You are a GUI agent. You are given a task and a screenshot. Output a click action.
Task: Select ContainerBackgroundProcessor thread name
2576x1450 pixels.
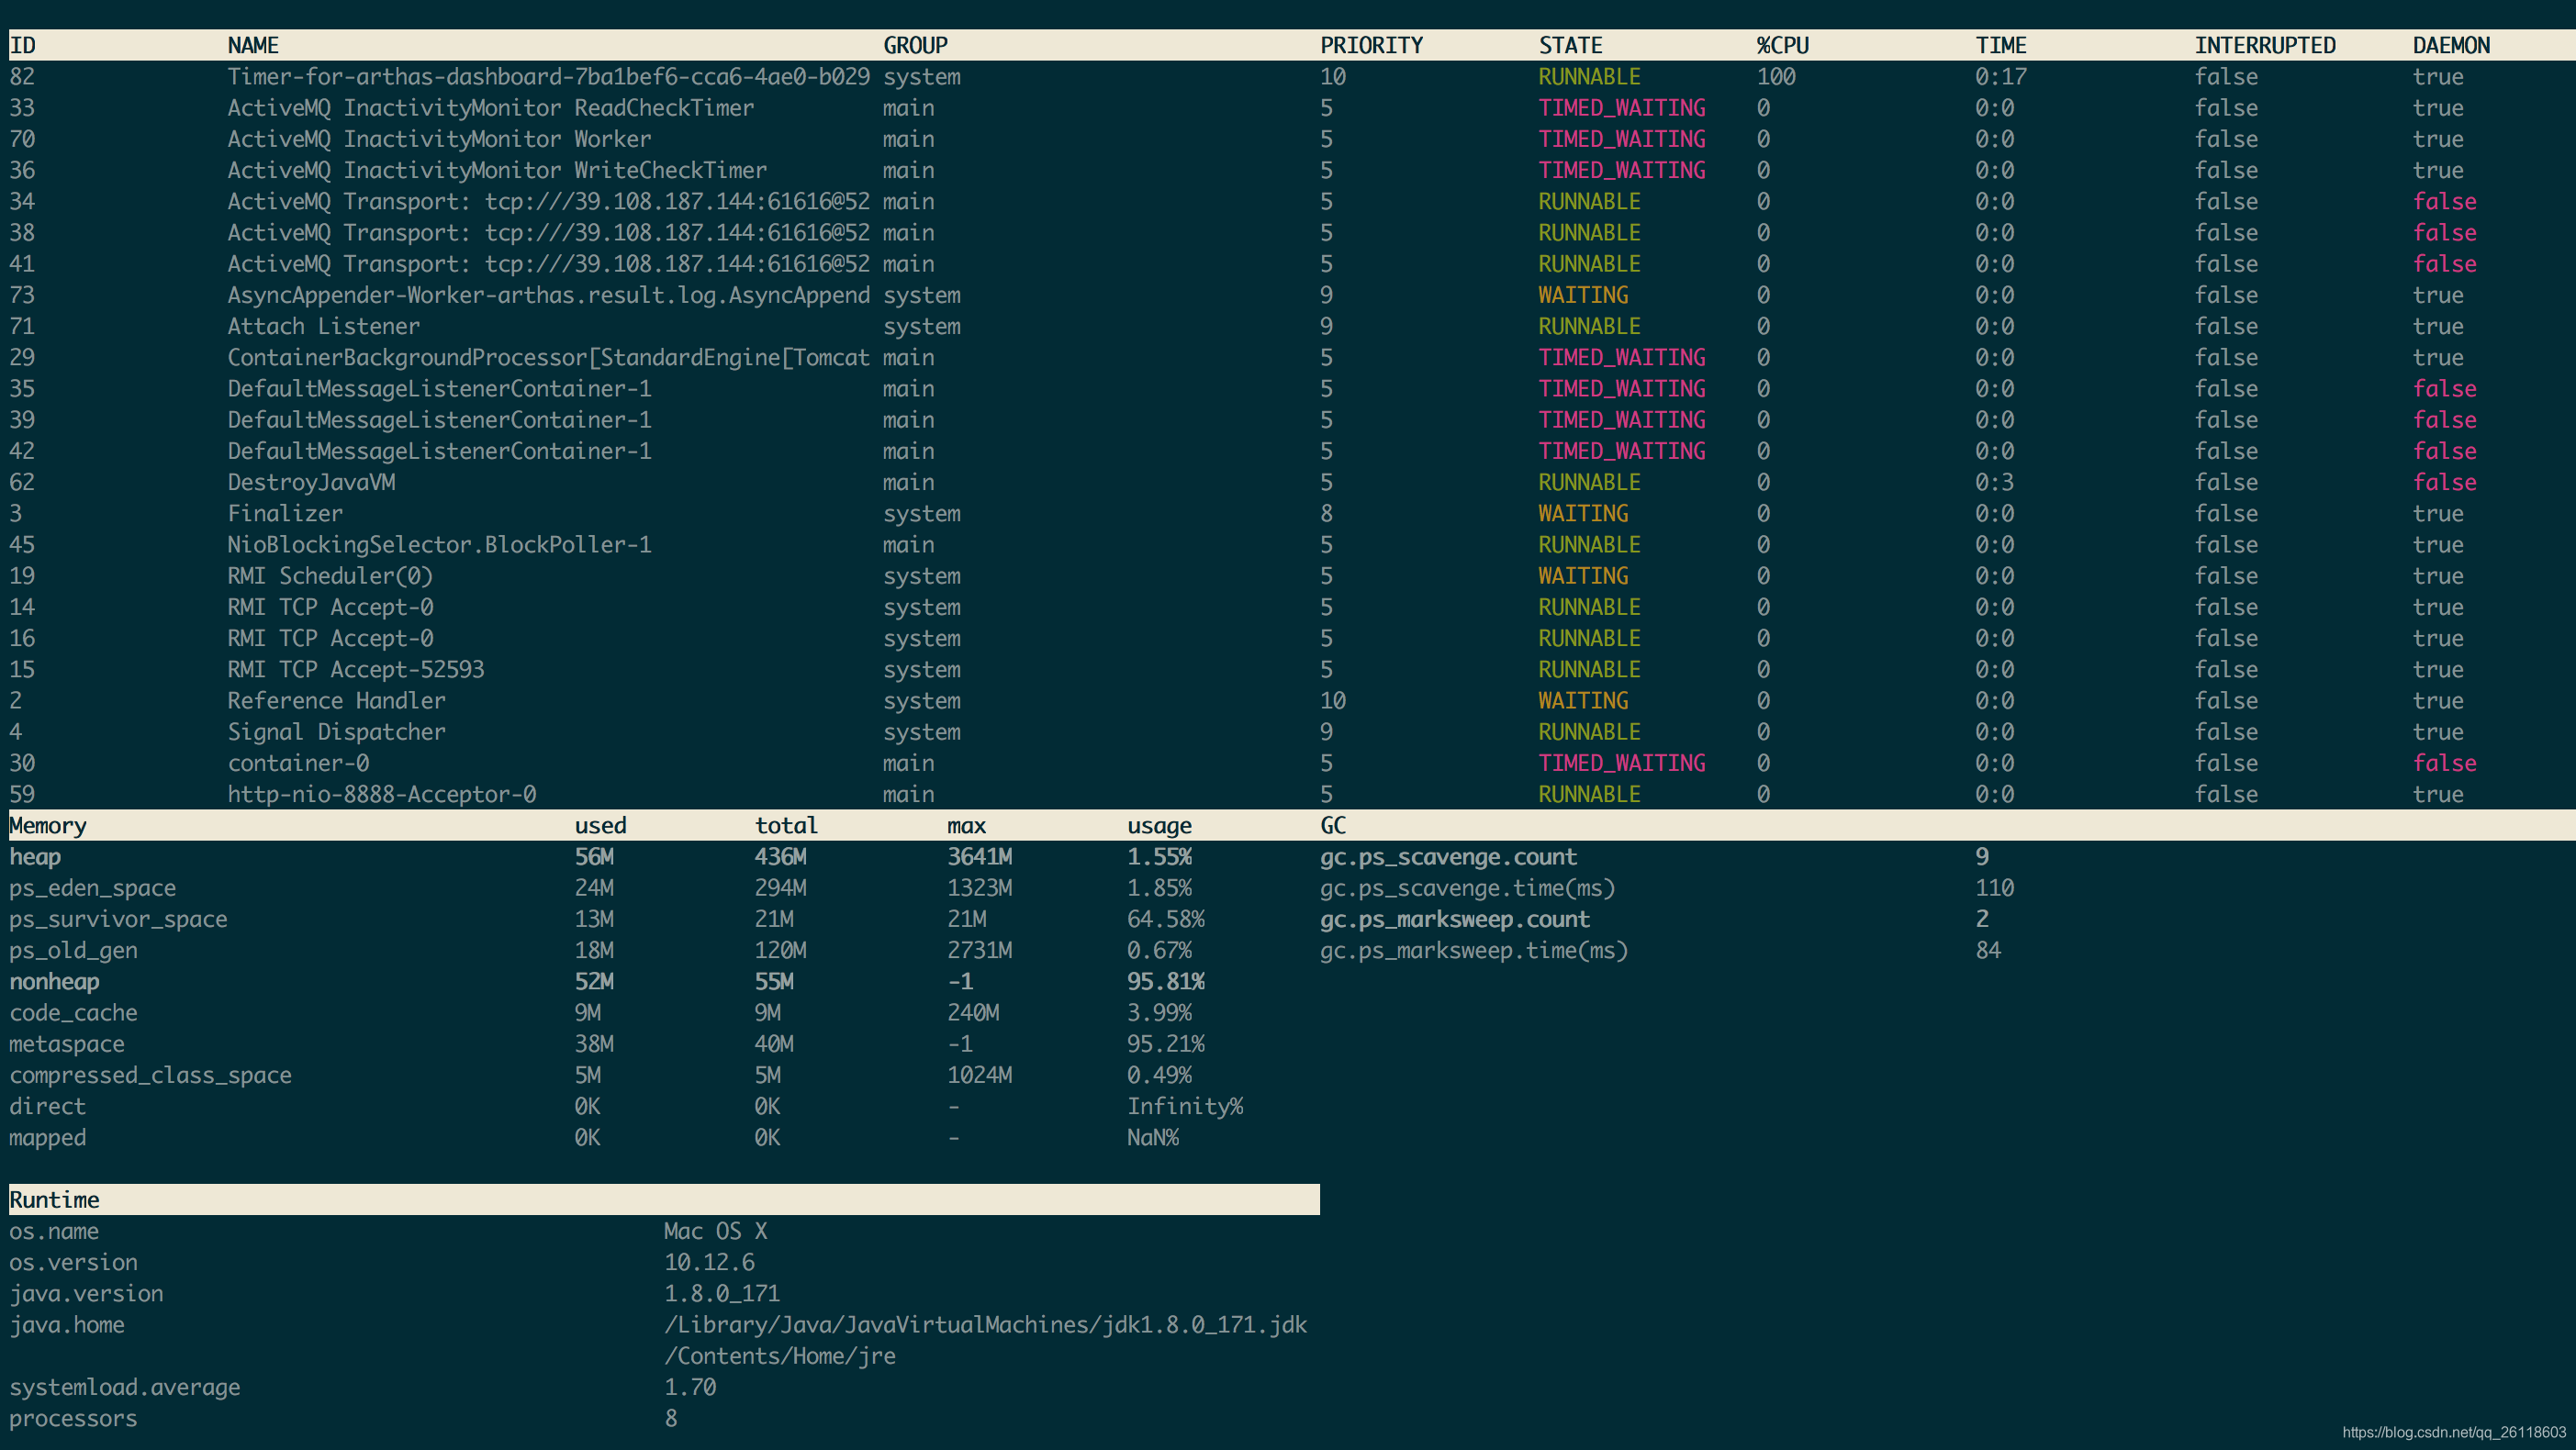[x=548, y=357]
